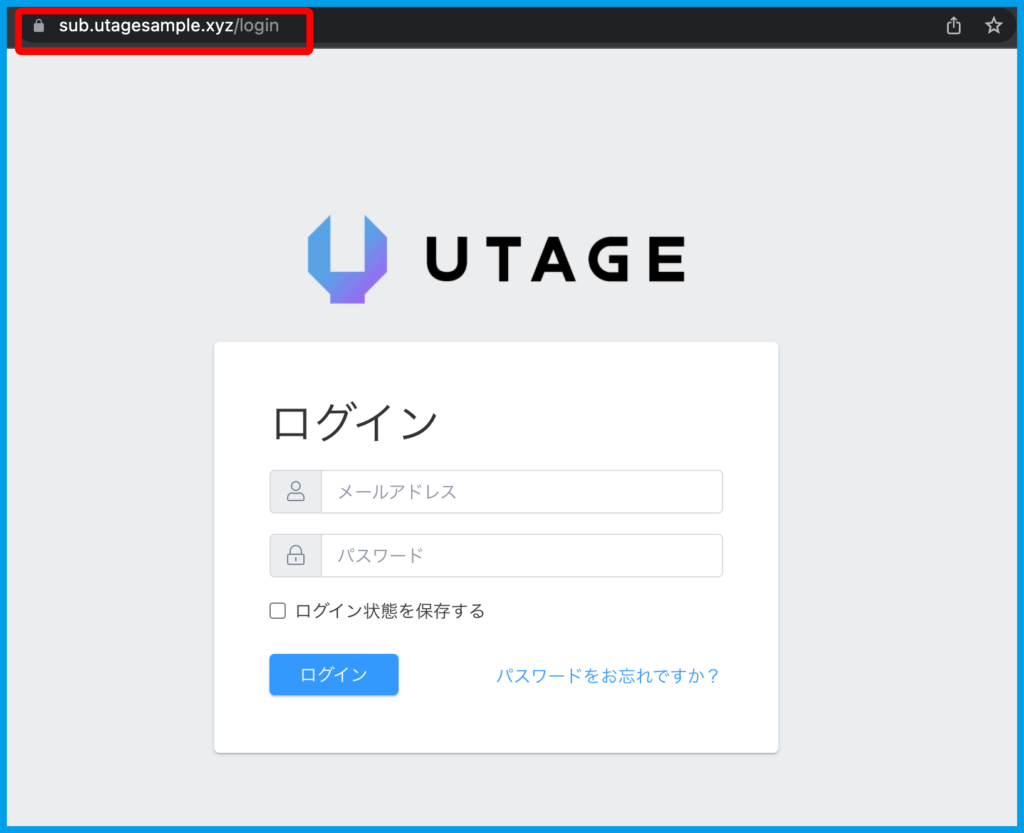Click the gray page background below the card
The height and width of the screenshot is (833, 1024).
[500, 790]
